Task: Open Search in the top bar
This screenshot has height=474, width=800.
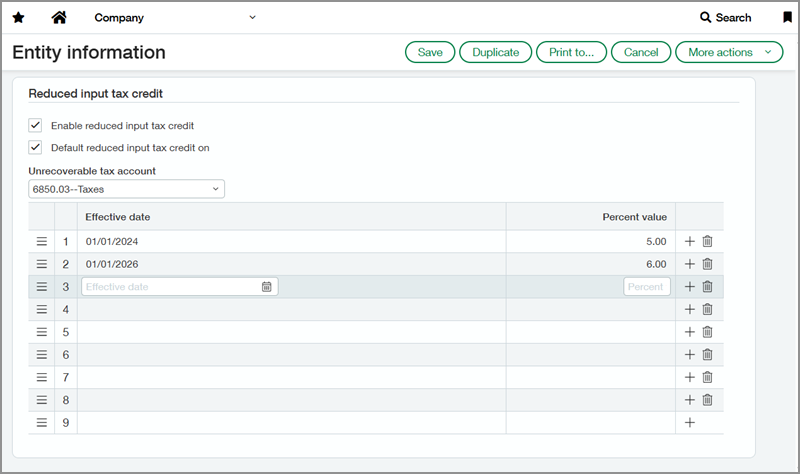Action: 725,18
